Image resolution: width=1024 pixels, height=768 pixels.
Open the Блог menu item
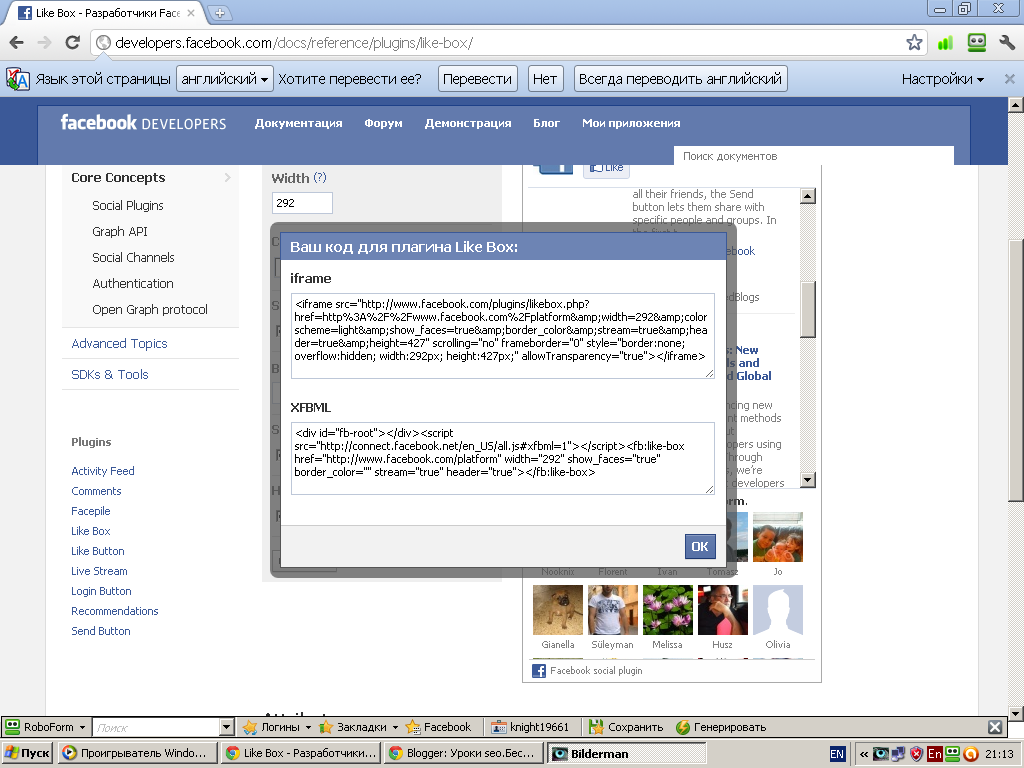[546, 123]
